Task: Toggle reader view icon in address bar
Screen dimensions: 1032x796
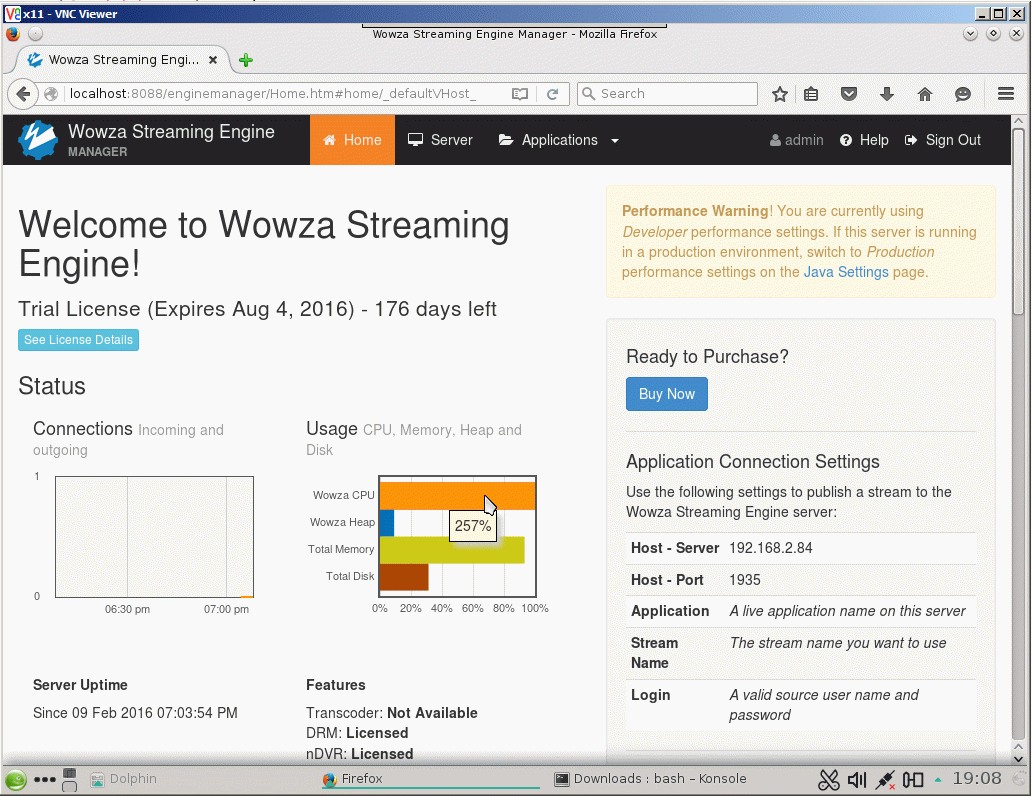Action: (520, 94)
